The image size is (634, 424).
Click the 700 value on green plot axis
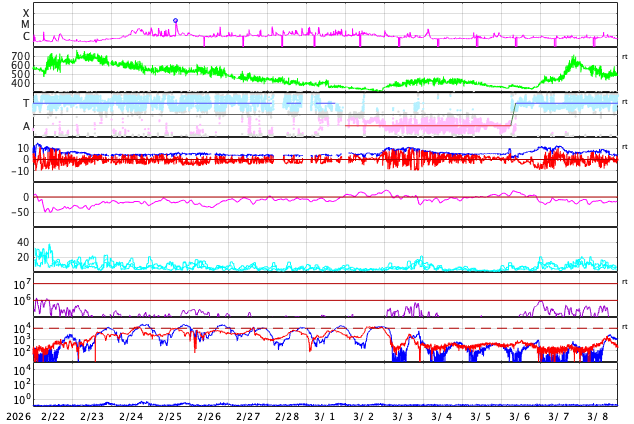(21, 56)
